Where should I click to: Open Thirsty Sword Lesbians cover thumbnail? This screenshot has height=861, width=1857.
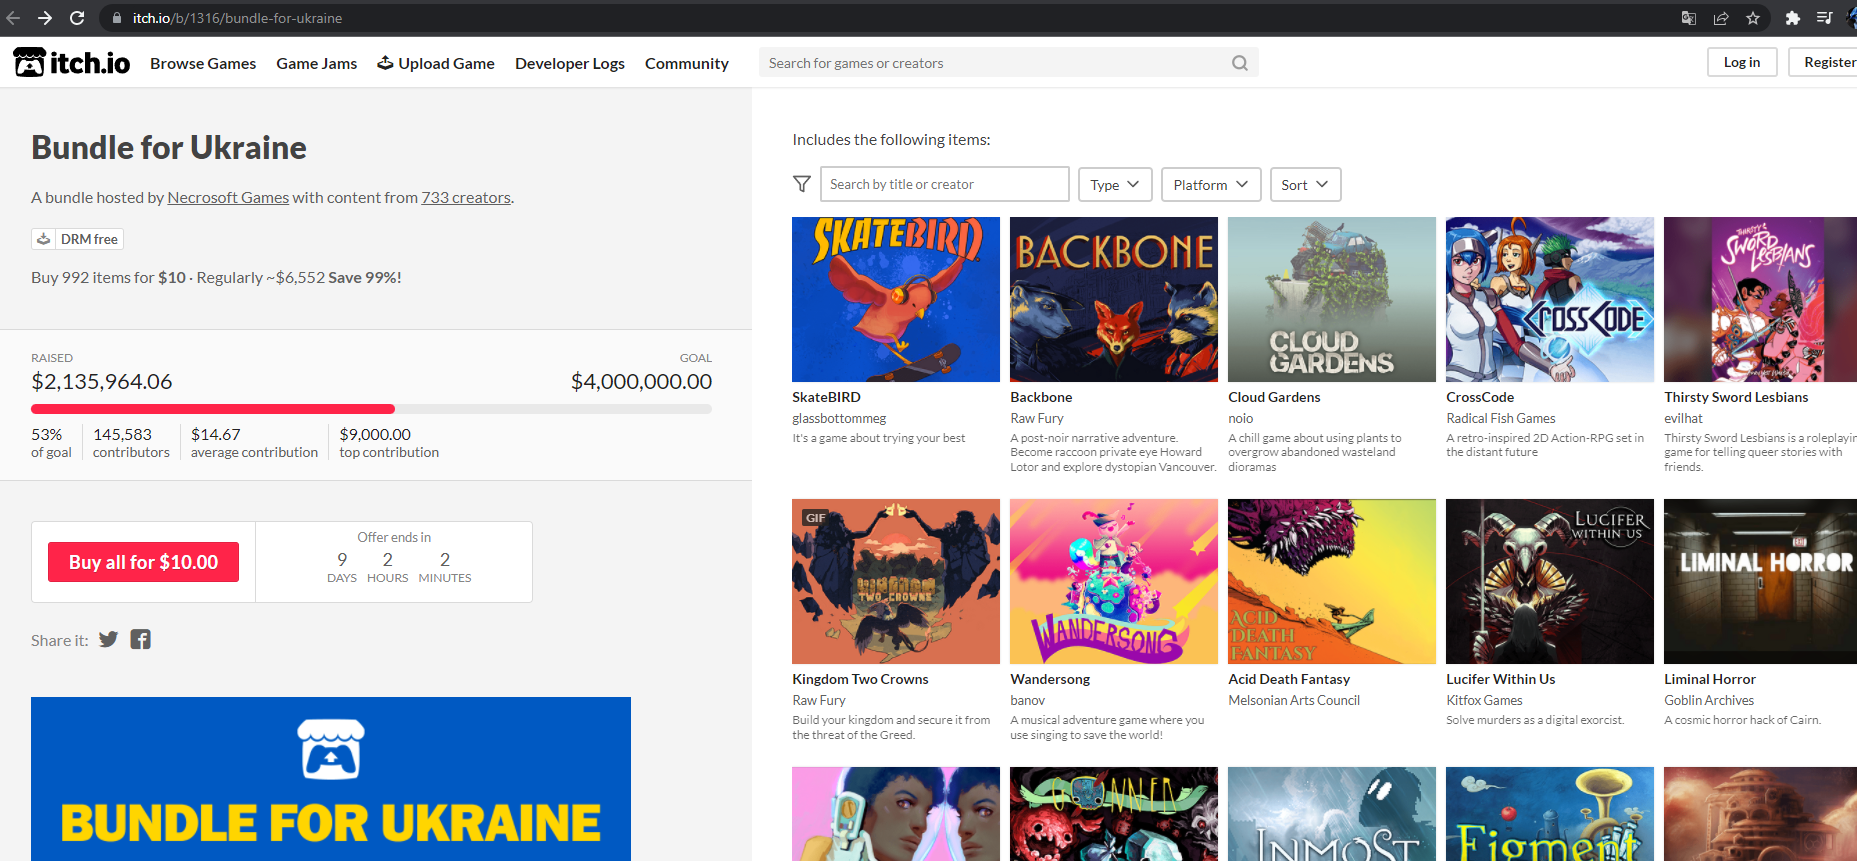[1760, 299]
